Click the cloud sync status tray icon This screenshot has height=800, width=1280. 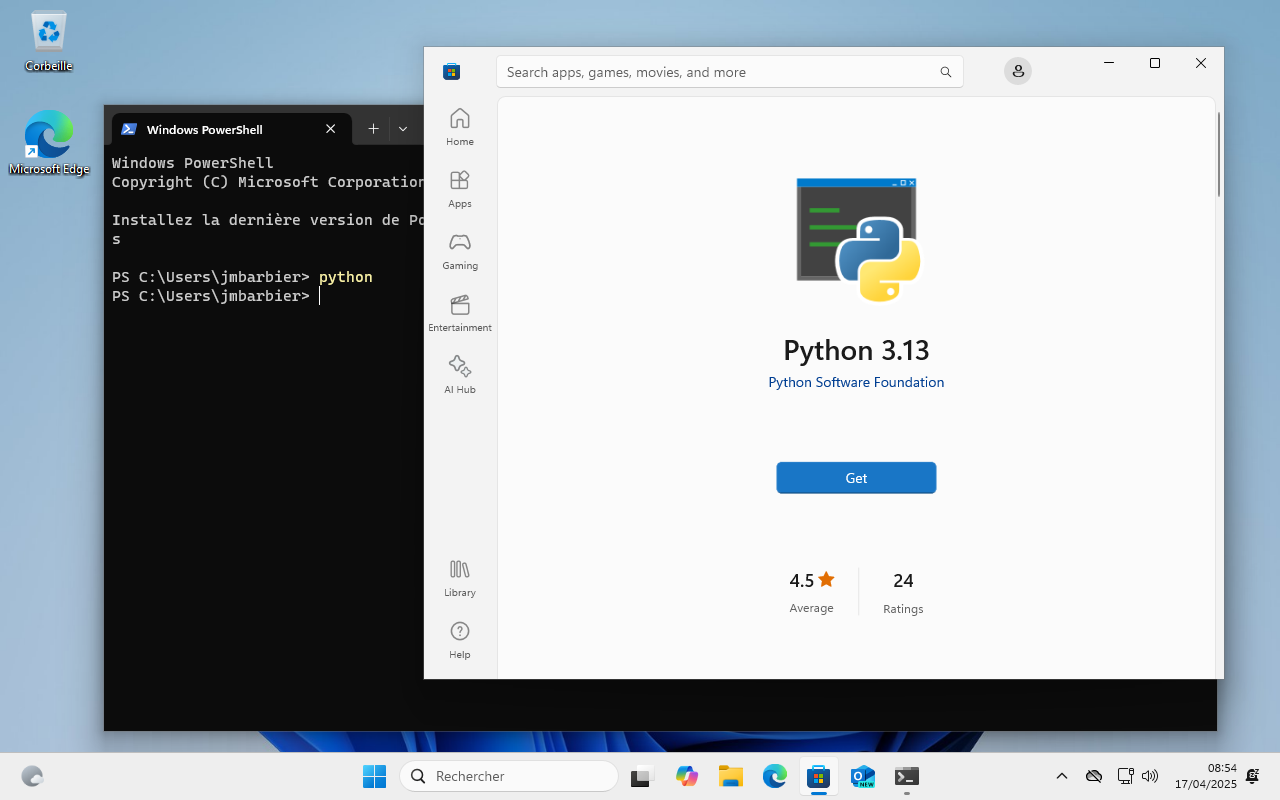tap(1094, 776)
